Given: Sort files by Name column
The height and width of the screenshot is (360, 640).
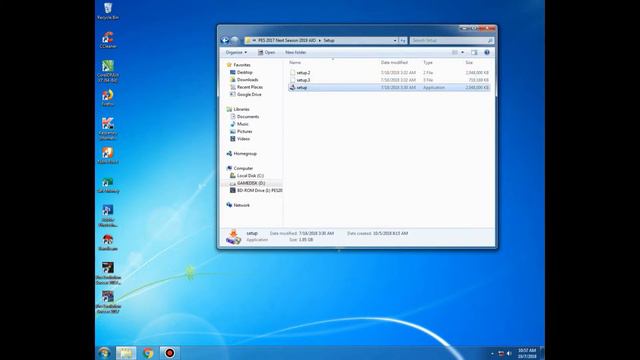Looking at the screenshot, I should [295, 62].
